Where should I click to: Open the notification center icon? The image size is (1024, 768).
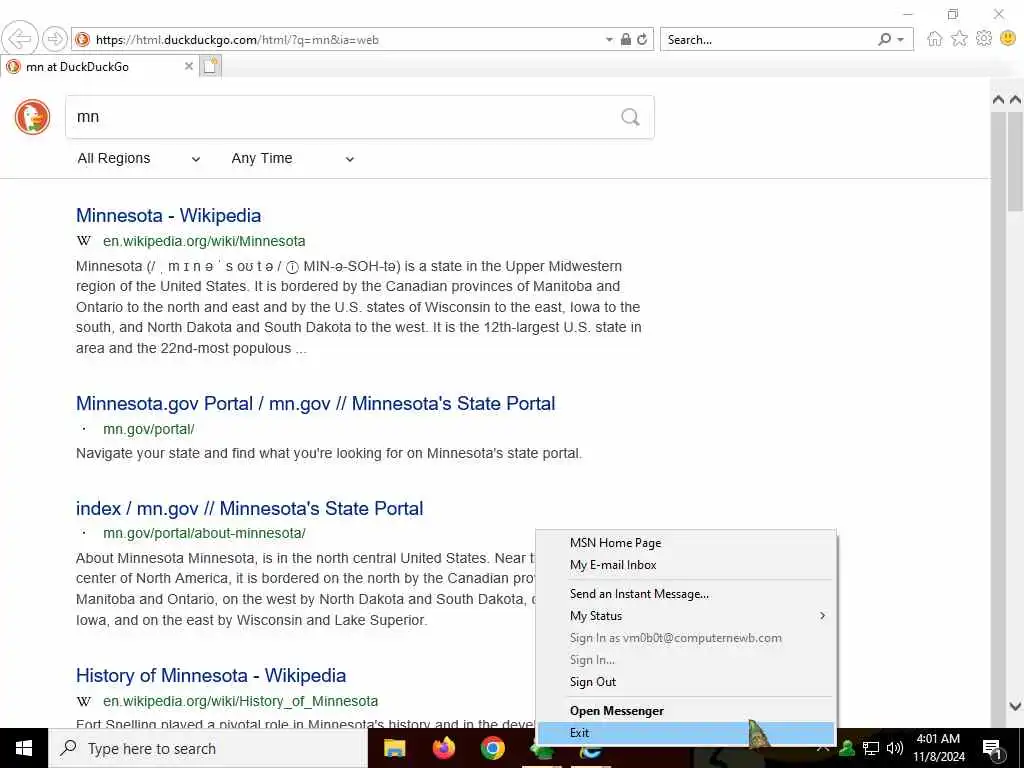993,749
